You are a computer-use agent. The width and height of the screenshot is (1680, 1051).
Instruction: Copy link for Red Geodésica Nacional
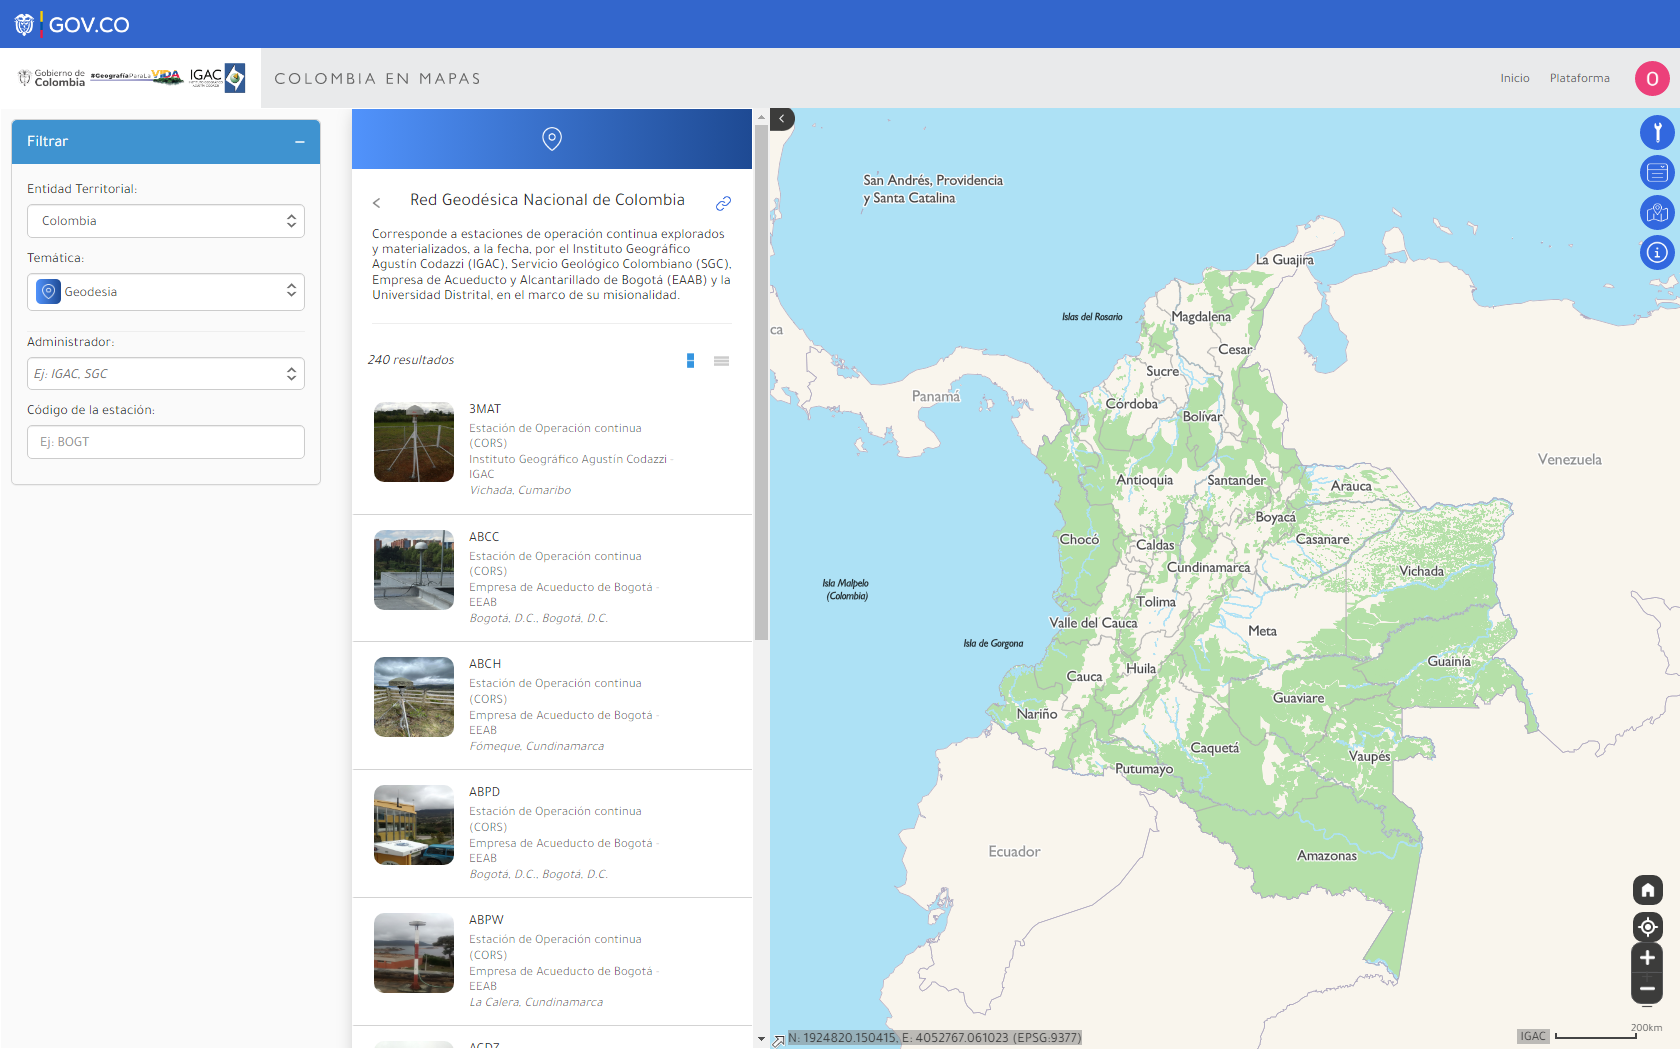(723, 203)
